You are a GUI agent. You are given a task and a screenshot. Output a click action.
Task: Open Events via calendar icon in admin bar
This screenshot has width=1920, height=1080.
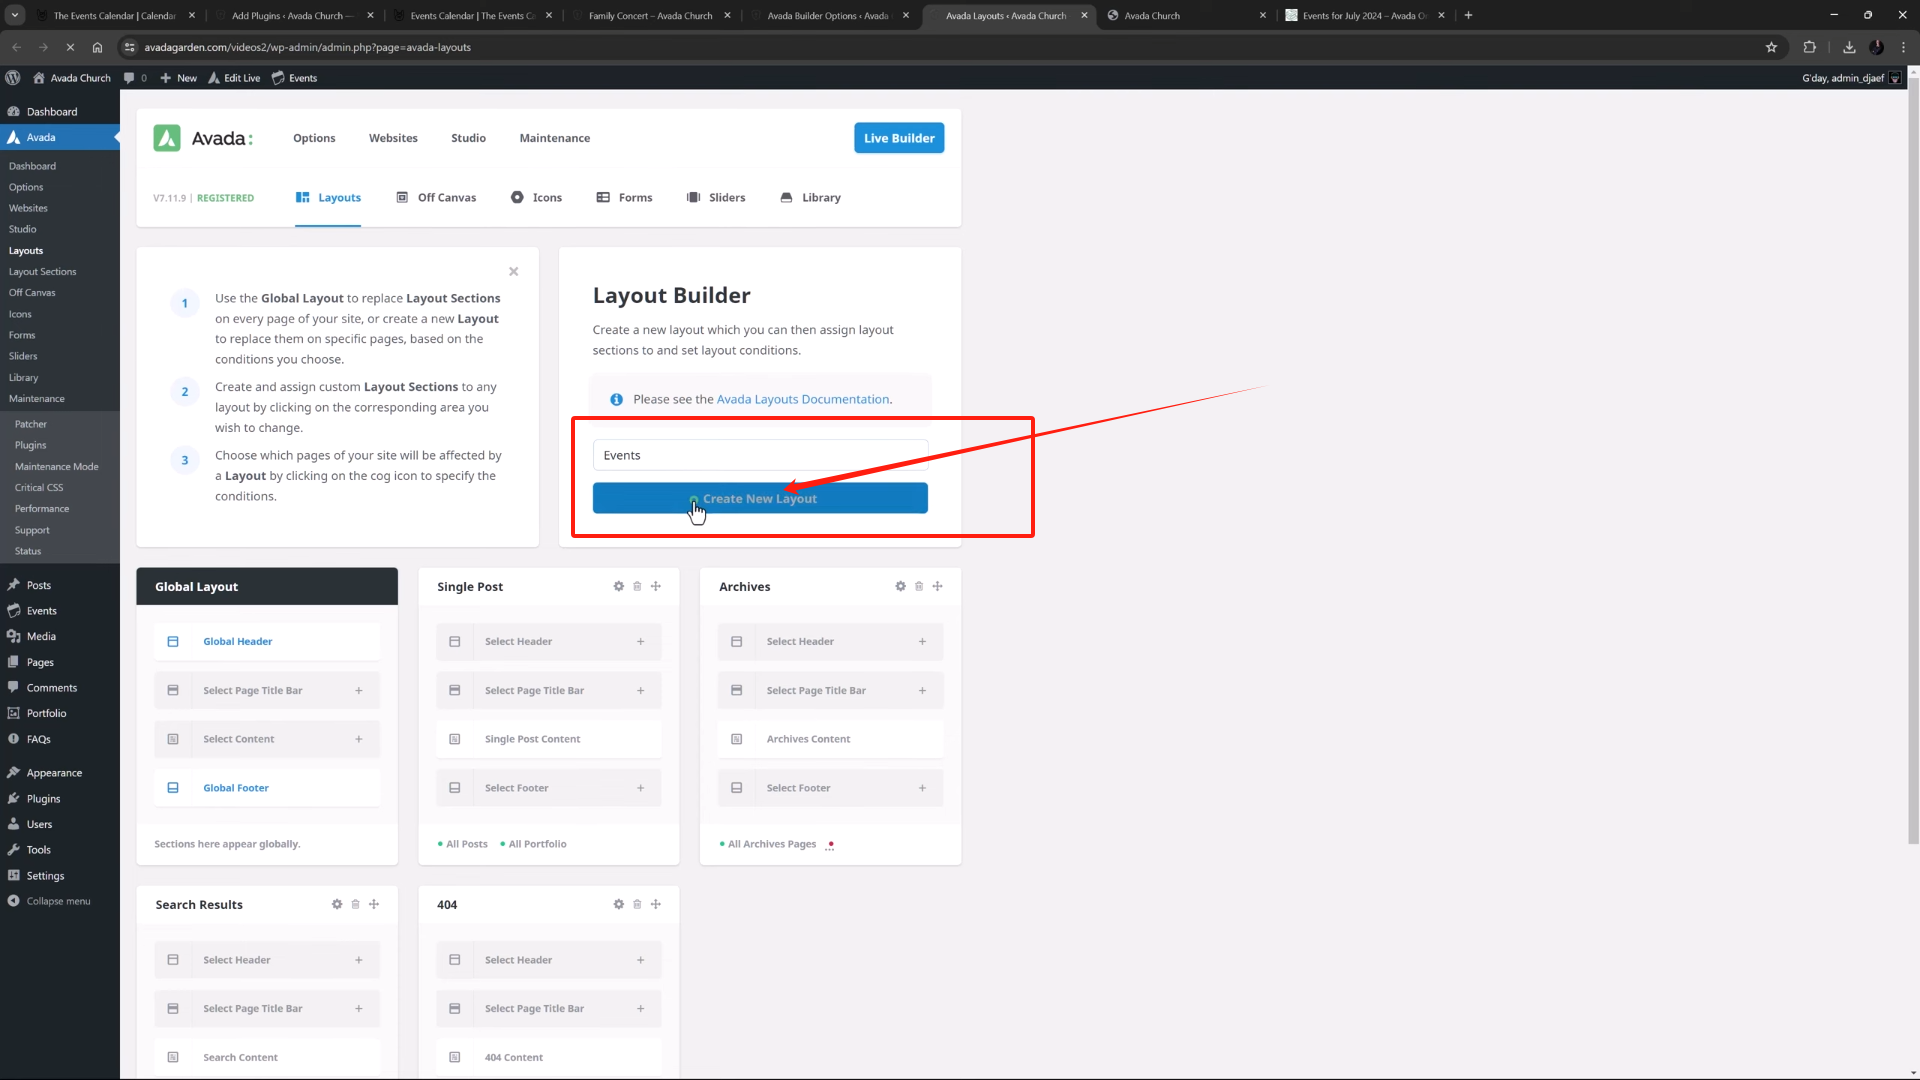(x=293, y=77)
